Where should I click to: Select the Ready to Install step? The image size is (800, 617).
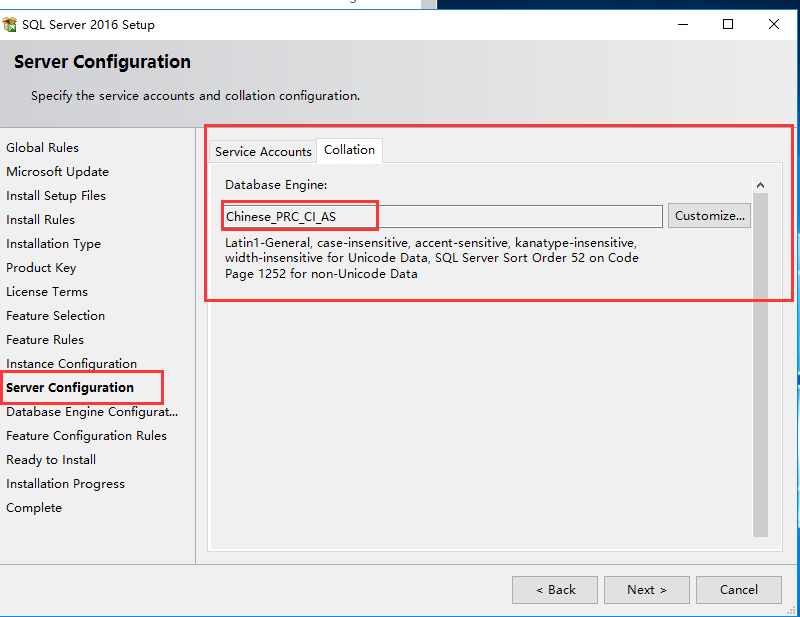[51, 460]
